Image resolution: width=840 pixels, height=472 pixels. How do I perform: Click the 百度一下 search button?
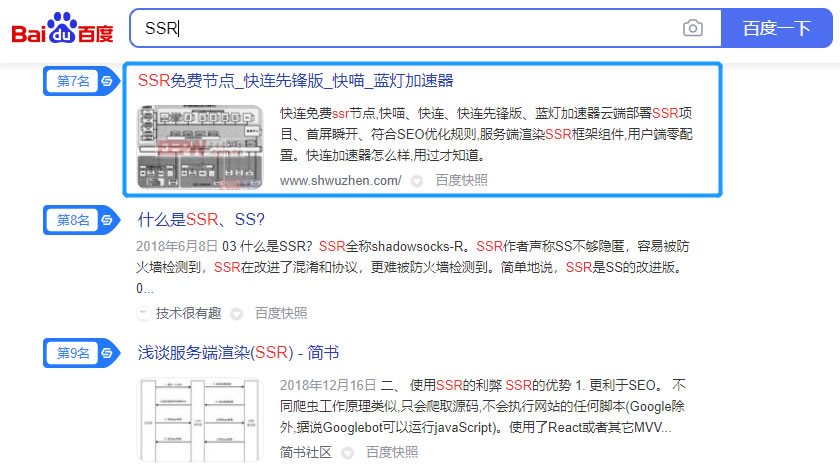(776, 28)
